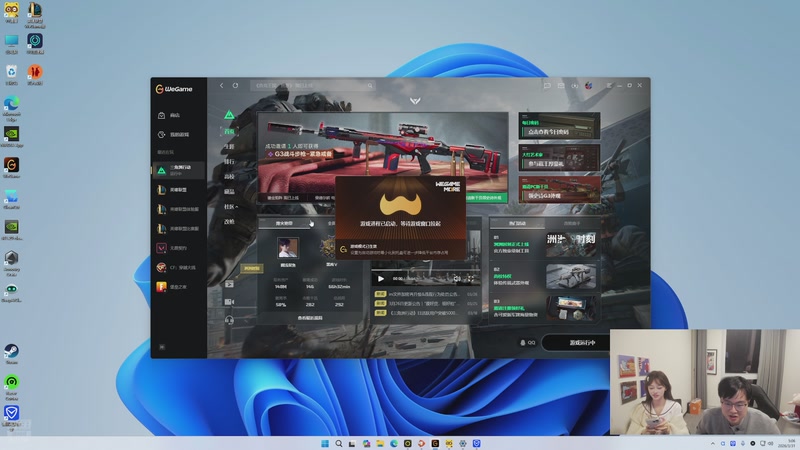Click the terminal icon in game side nav
This screenshot has width=800, height=450.
[x=230, y=284]
